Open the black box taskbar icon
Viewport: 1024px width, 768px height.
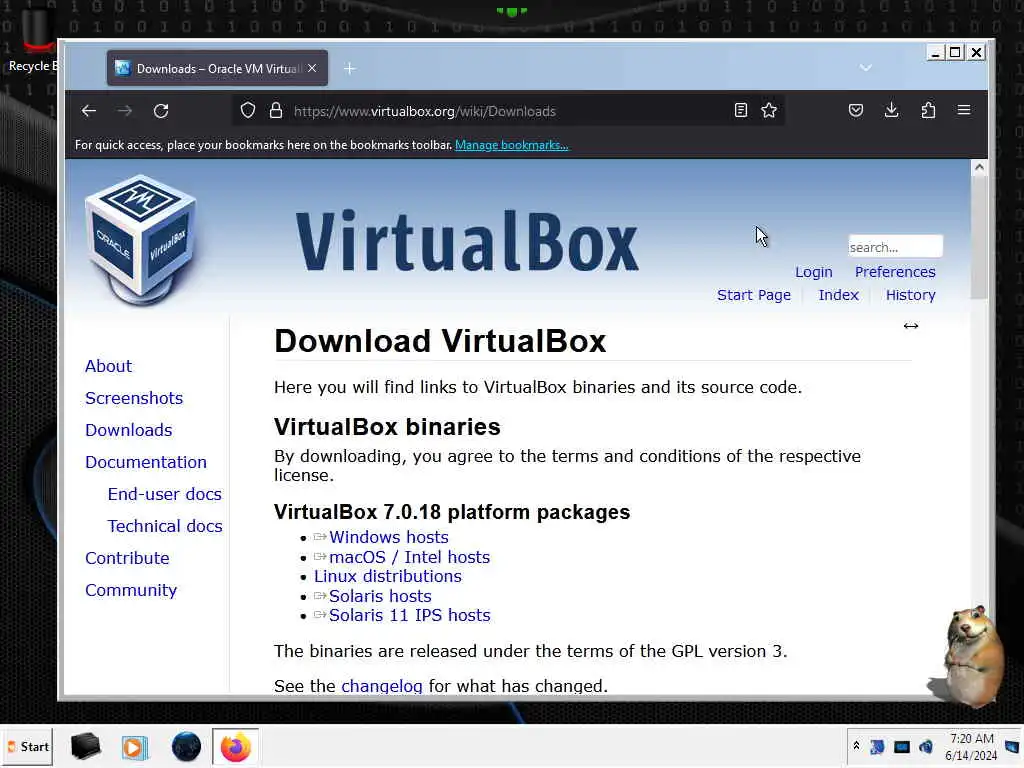[86, 746]
